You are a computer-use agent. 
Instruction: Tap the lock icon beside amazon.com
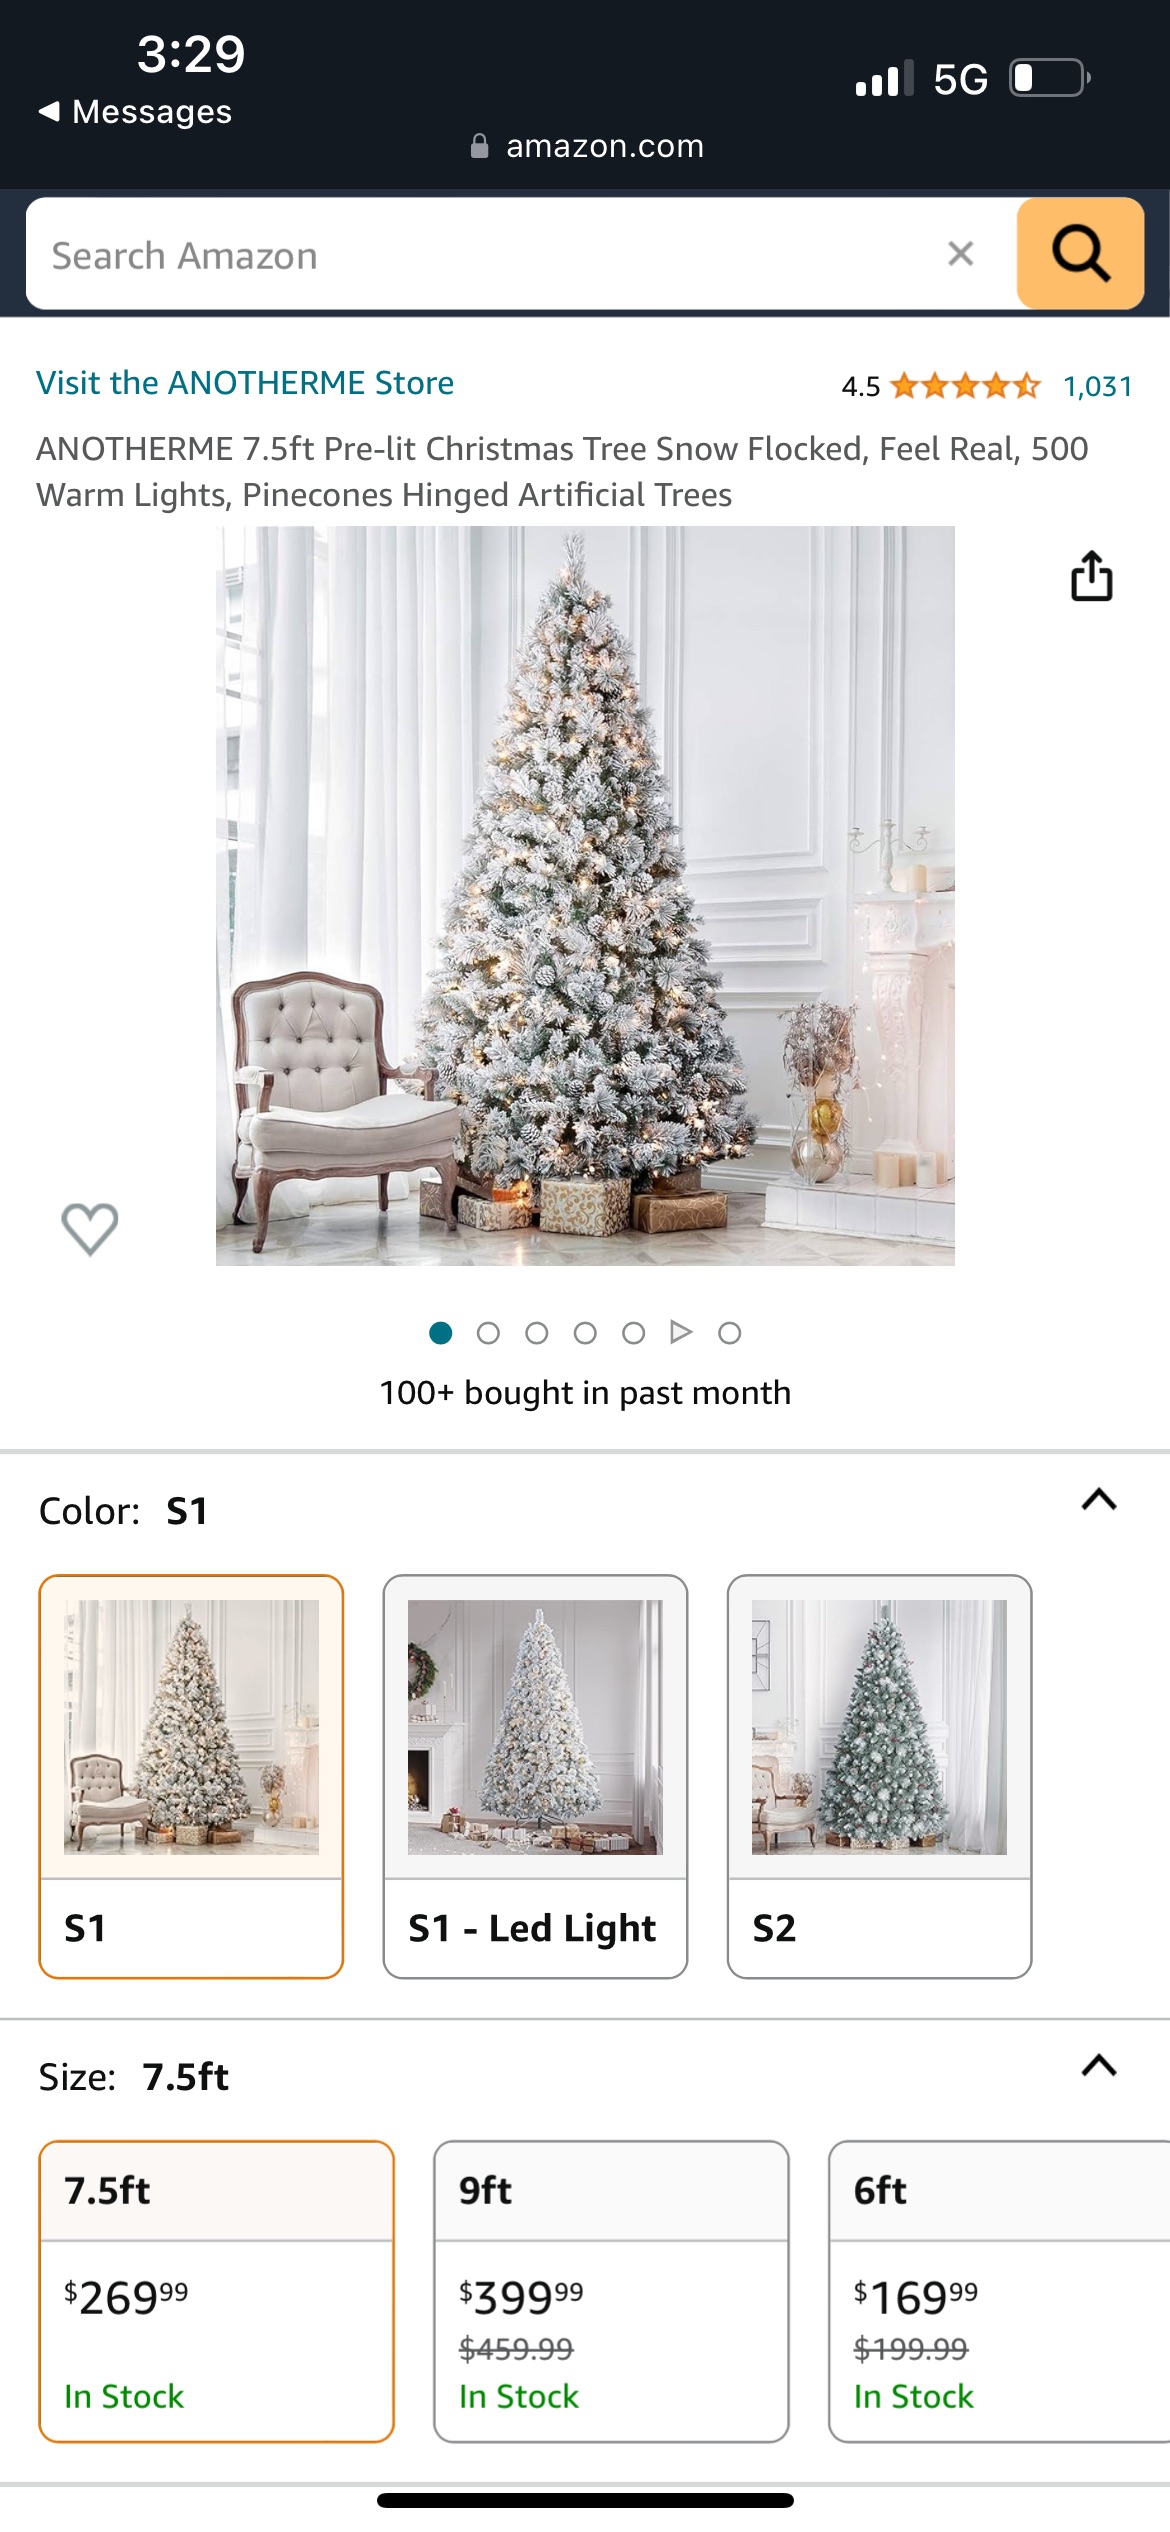point(480,146)
